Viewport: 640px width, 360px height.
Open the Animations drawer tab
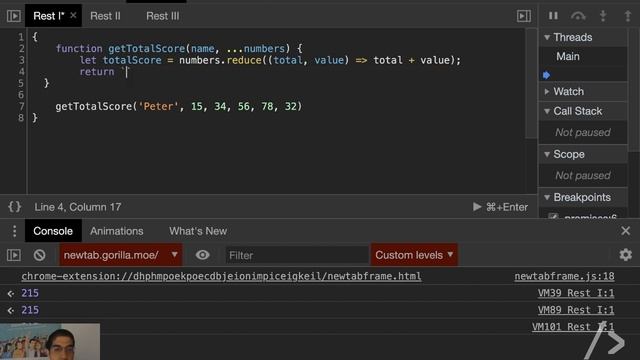(x=117, y=231)
